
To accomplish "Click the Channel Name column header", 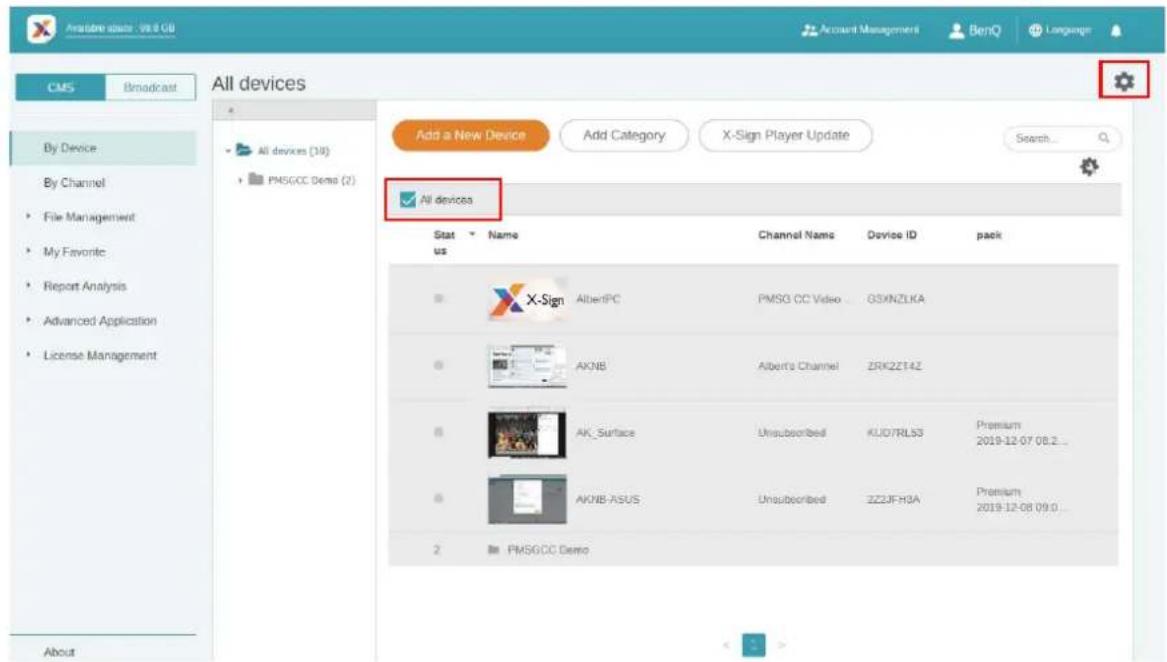I will pyautogui.click(x=796, y=235).
